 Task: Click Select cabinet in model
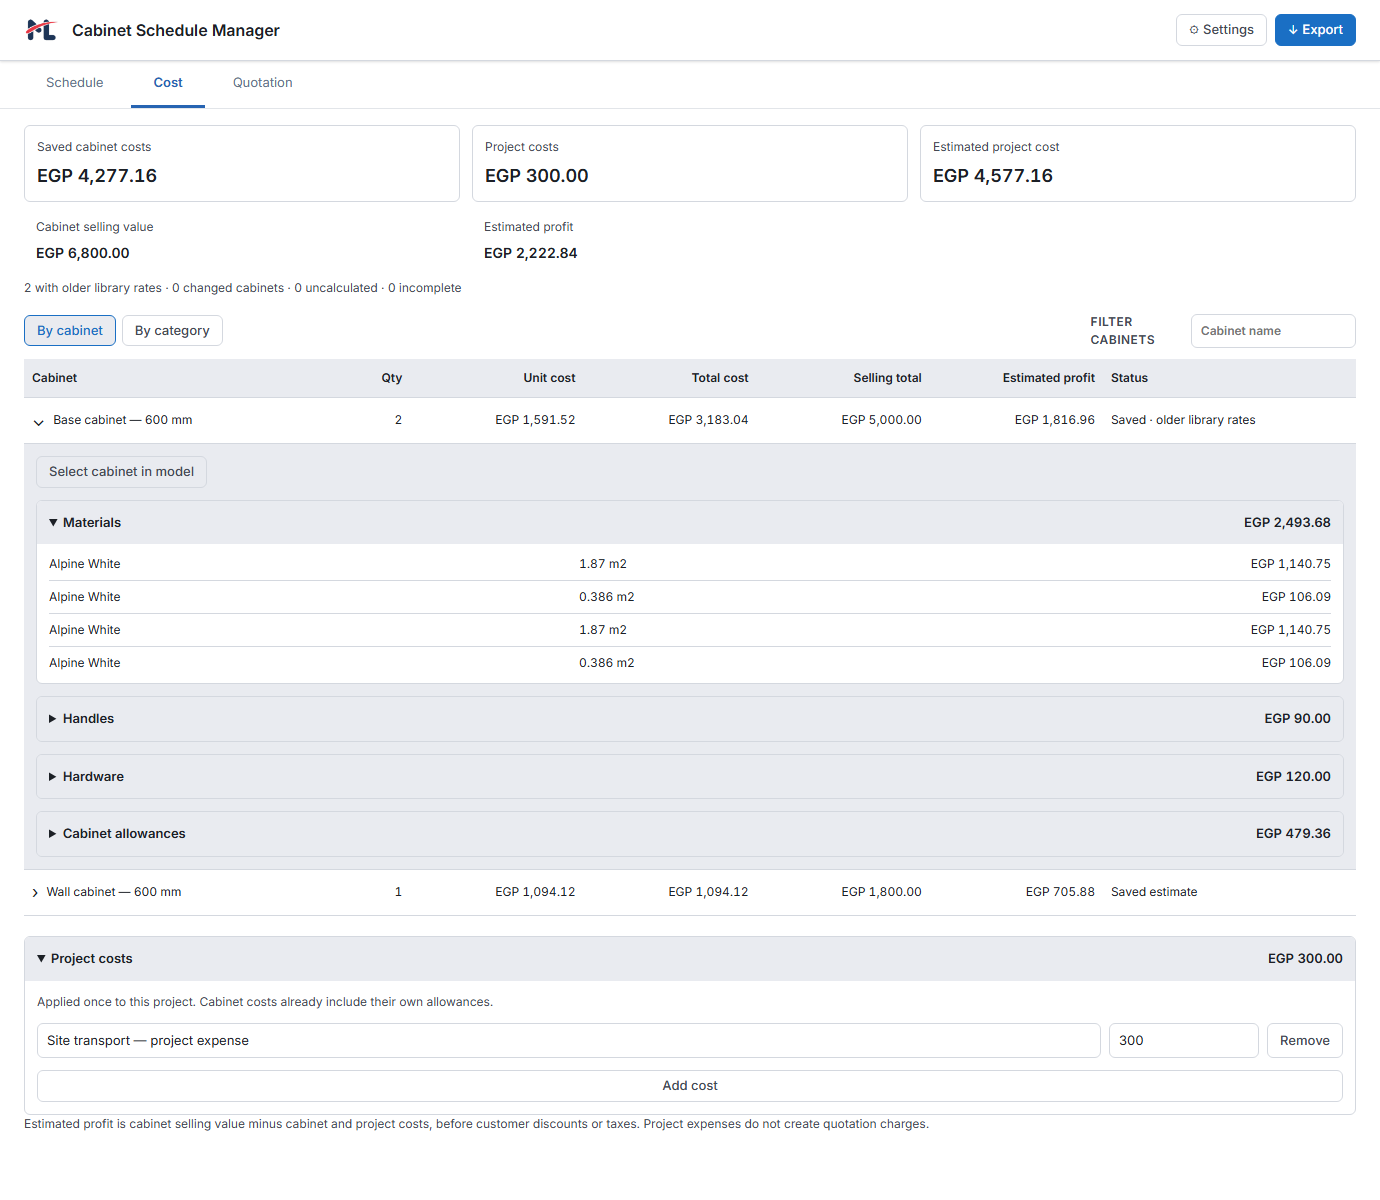[x=121, y=472]
